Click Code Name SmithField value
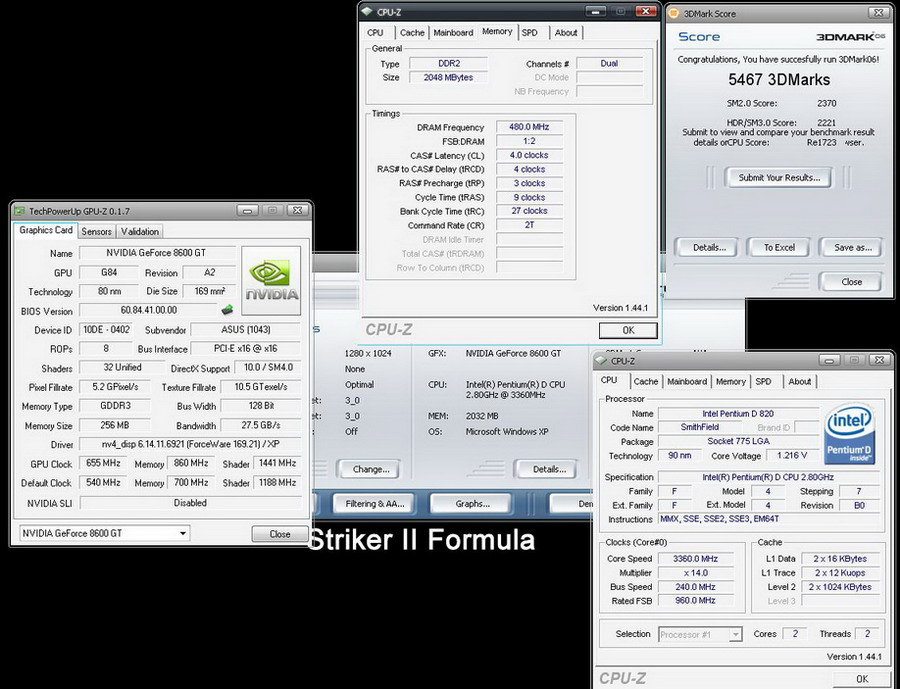This screenshot has width=900, height=689. click(699, 427)
